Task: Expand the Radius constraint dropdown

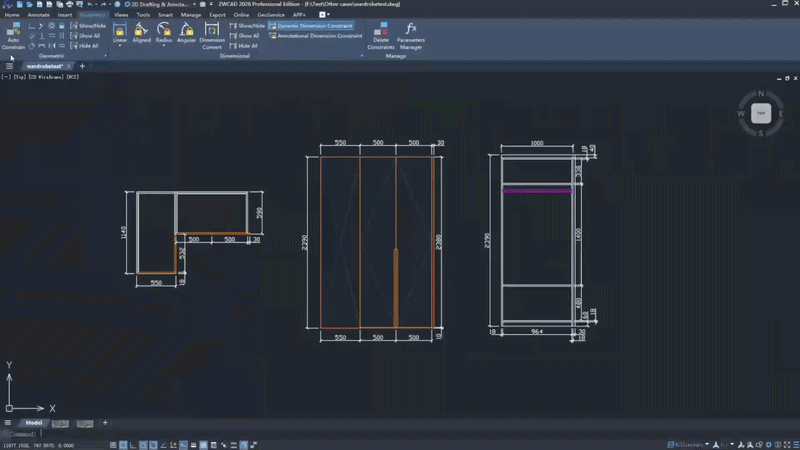Action: [164, 46]
